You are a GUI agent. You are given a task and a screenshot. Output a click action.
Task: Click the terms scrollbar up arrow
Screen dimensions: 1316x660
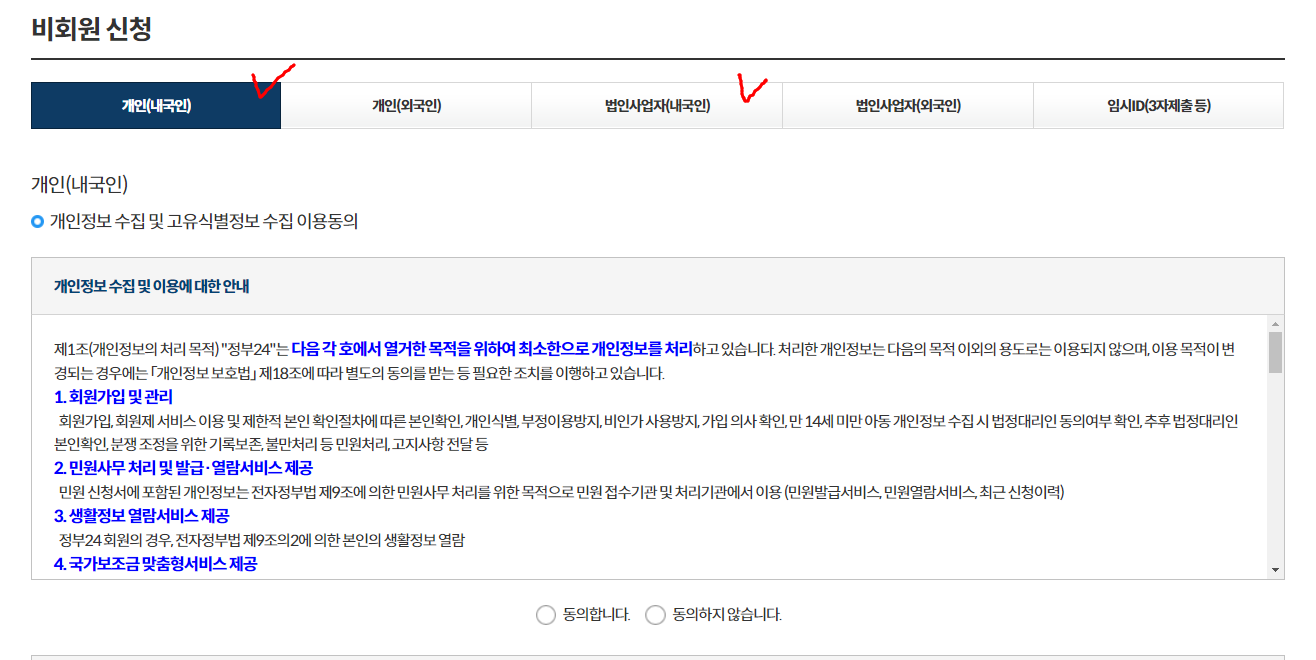pos(1275,323)
